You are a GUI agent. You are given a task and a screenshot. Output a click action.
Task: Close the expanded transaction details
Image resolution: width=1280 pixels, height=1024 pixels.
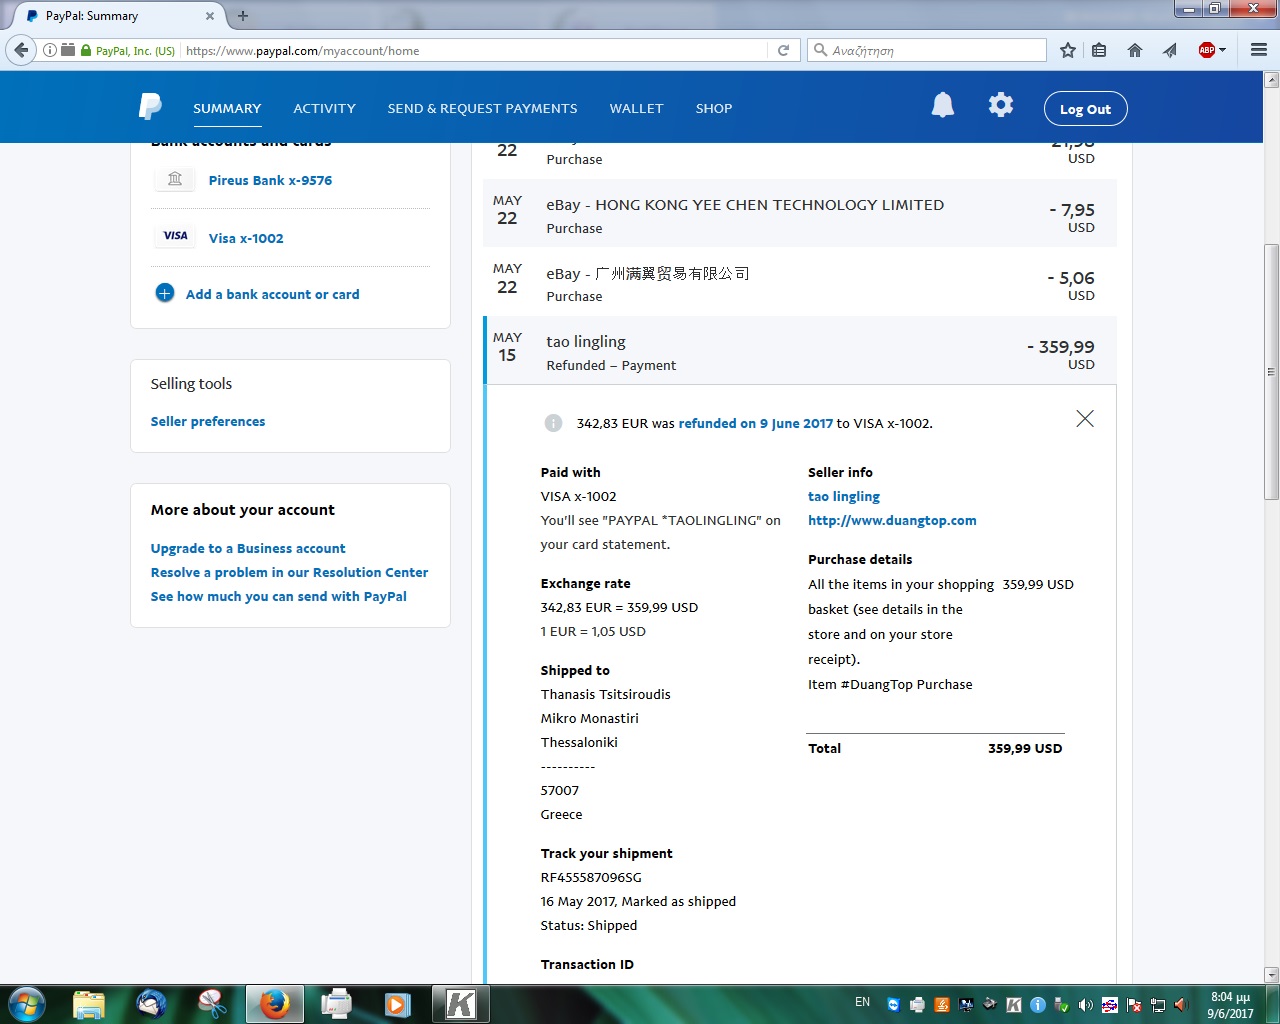click(1084, 419)
